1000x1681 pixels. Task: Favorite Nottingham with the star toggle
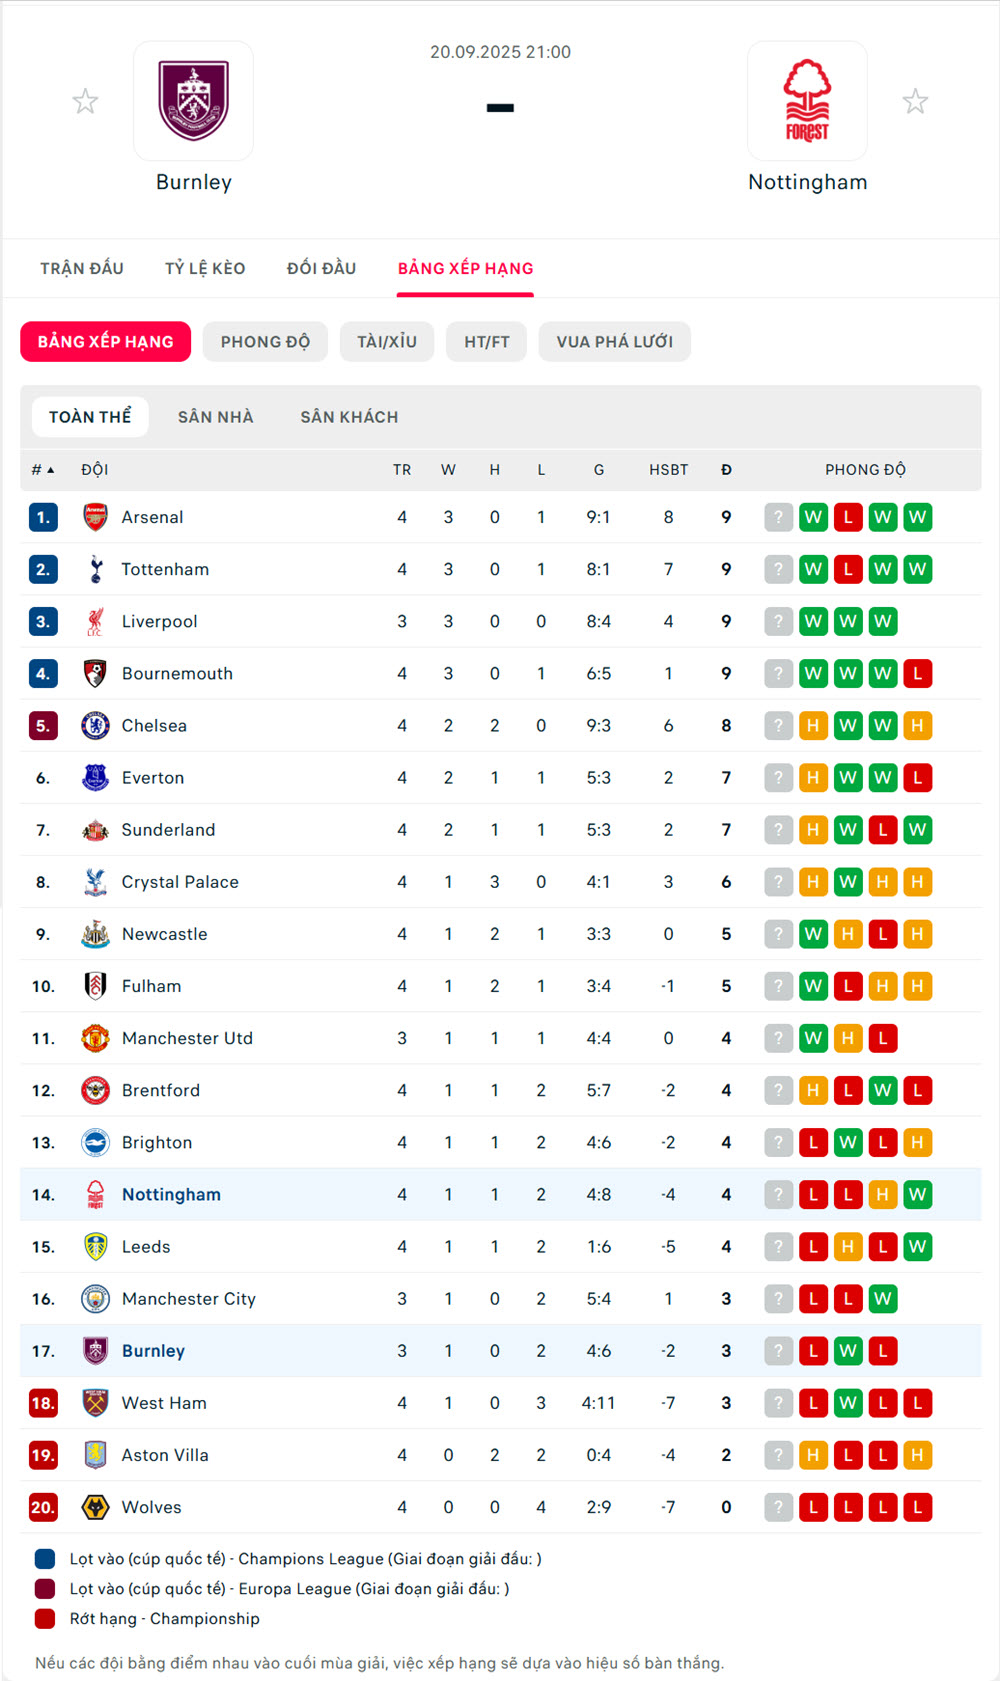pos(915,101)
